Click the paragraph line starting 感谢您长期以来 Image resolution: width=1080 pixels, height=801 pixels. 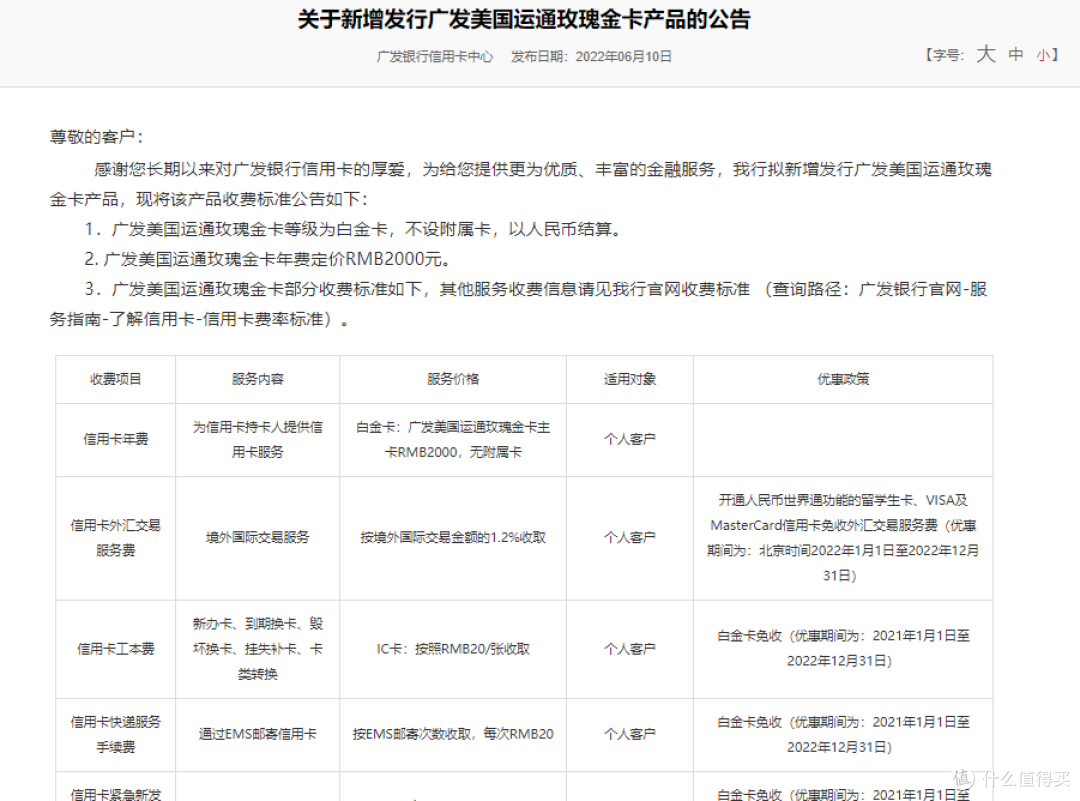(x=543, y=169)
